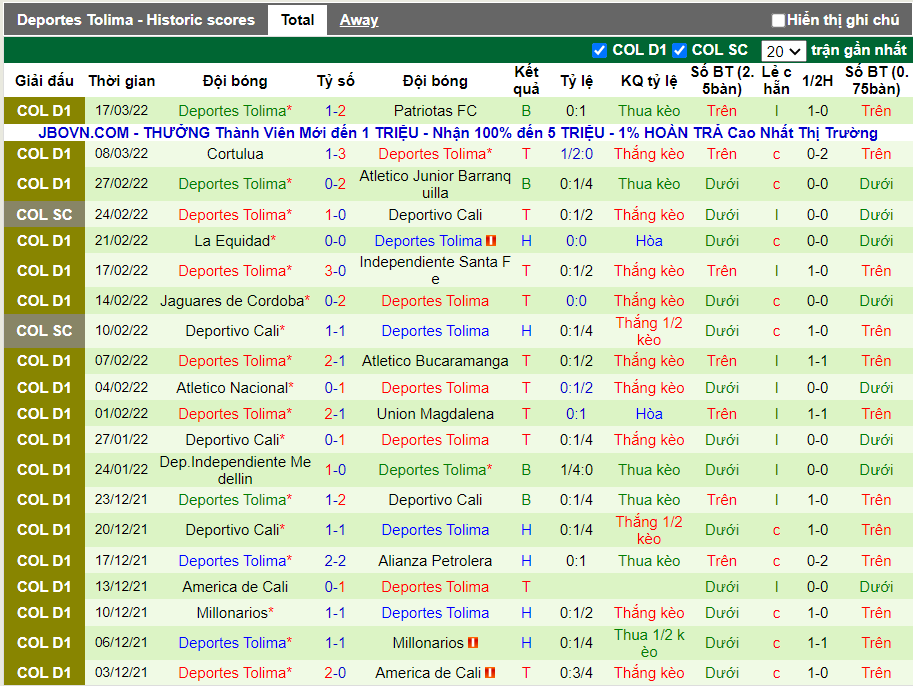Viewport: 913px width, 686px height.
Task: Click the Kết quả column header
Action: (526, 80)
